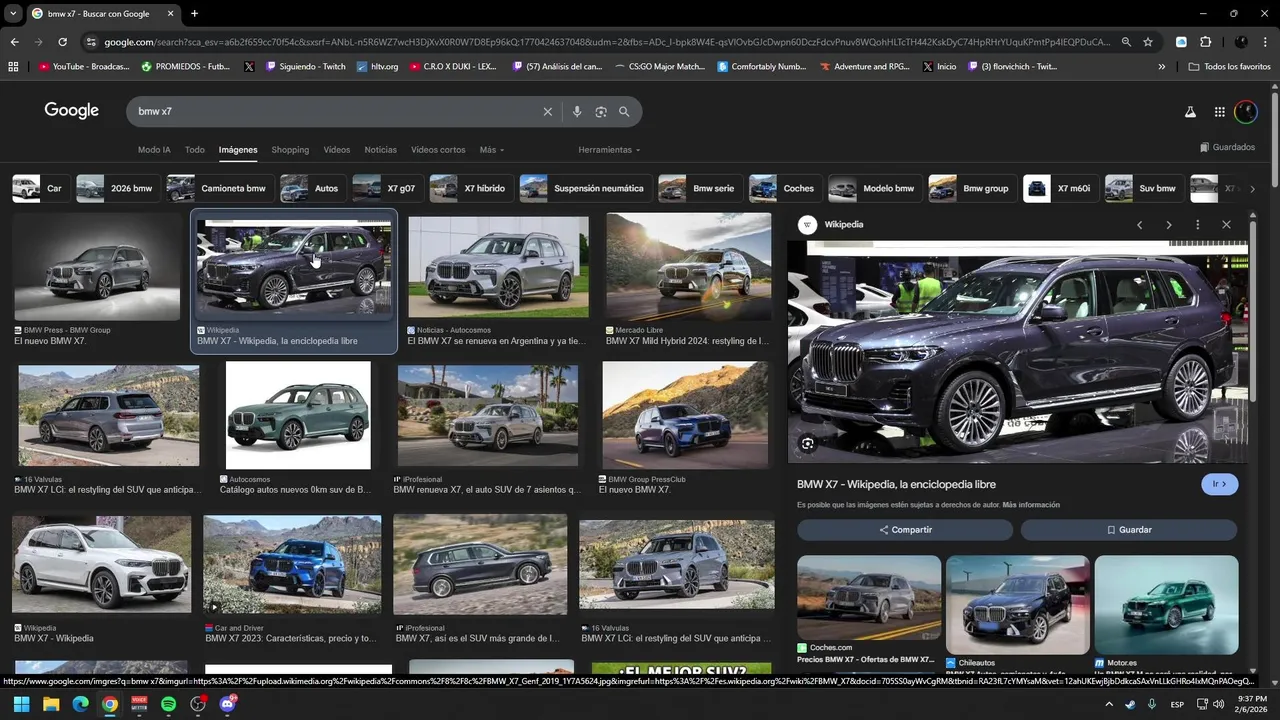Screen dimensions: 1280x720
Task: Open Windows Start menu
Action: (x=21, y=704)
